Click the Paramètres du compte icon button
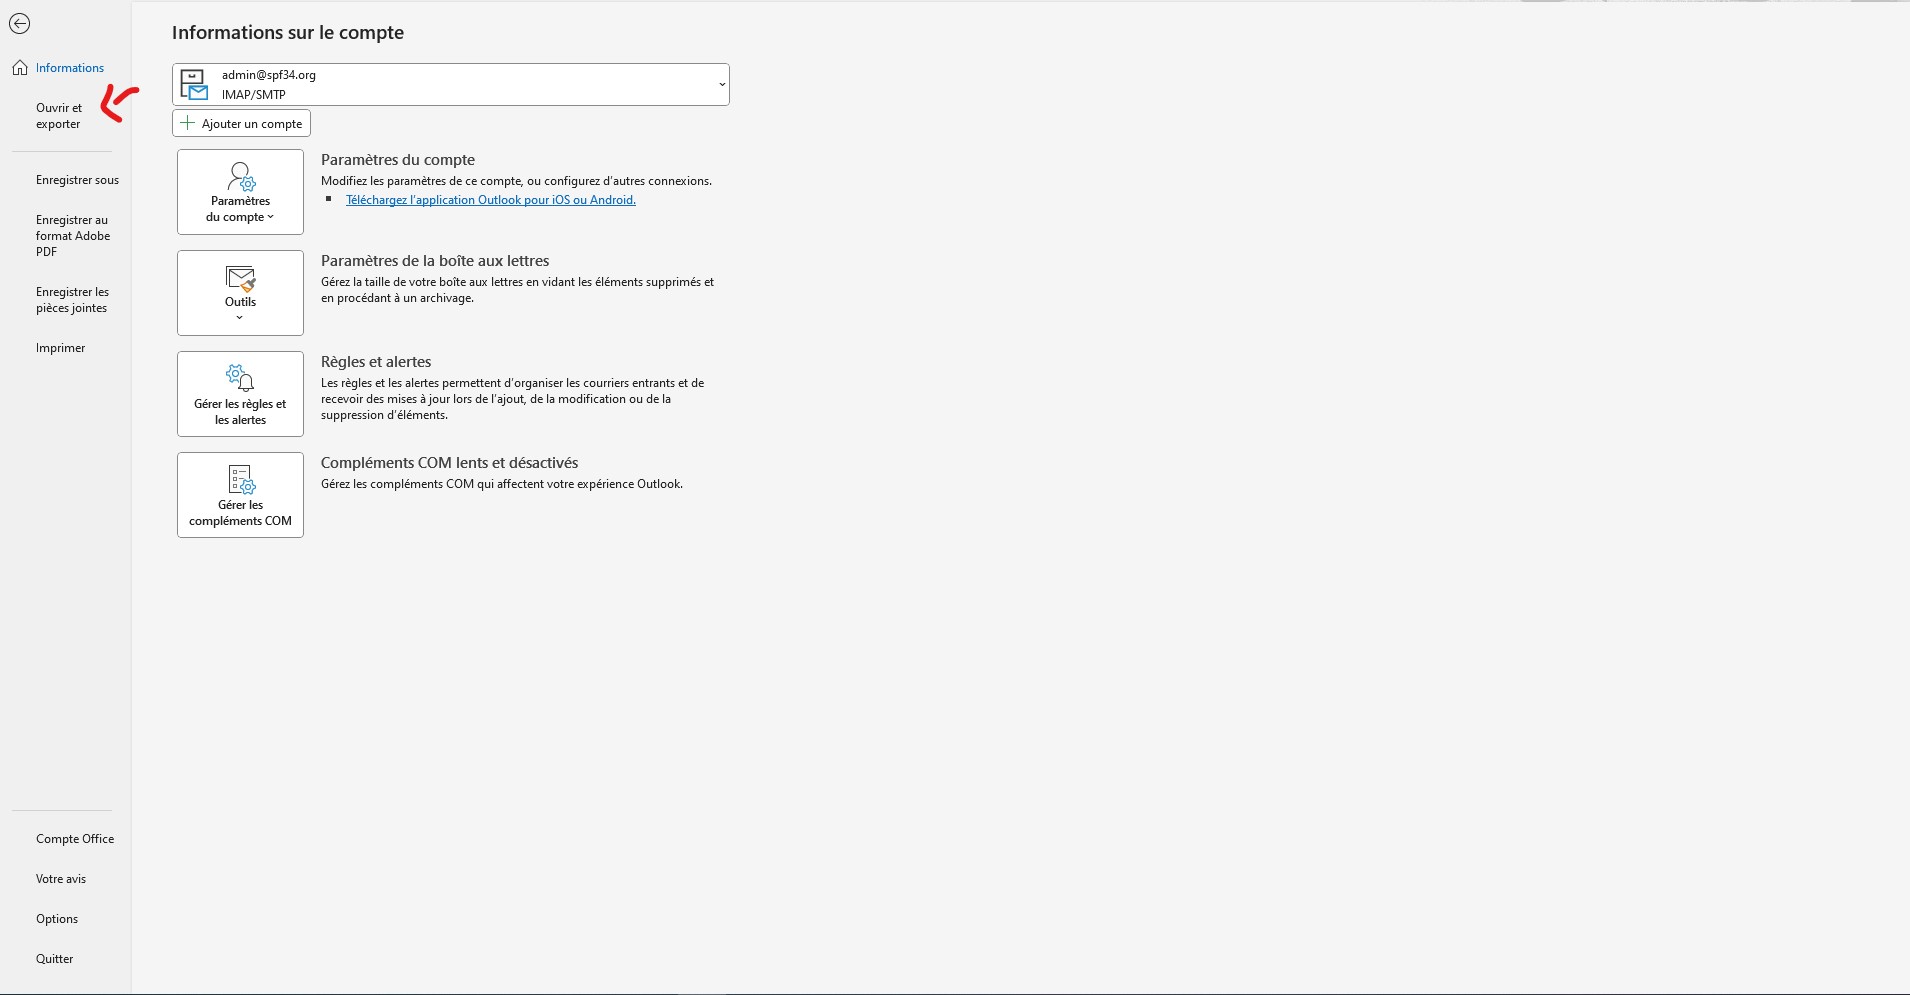This screenshot has width=1910, height=995. point(240,178)
